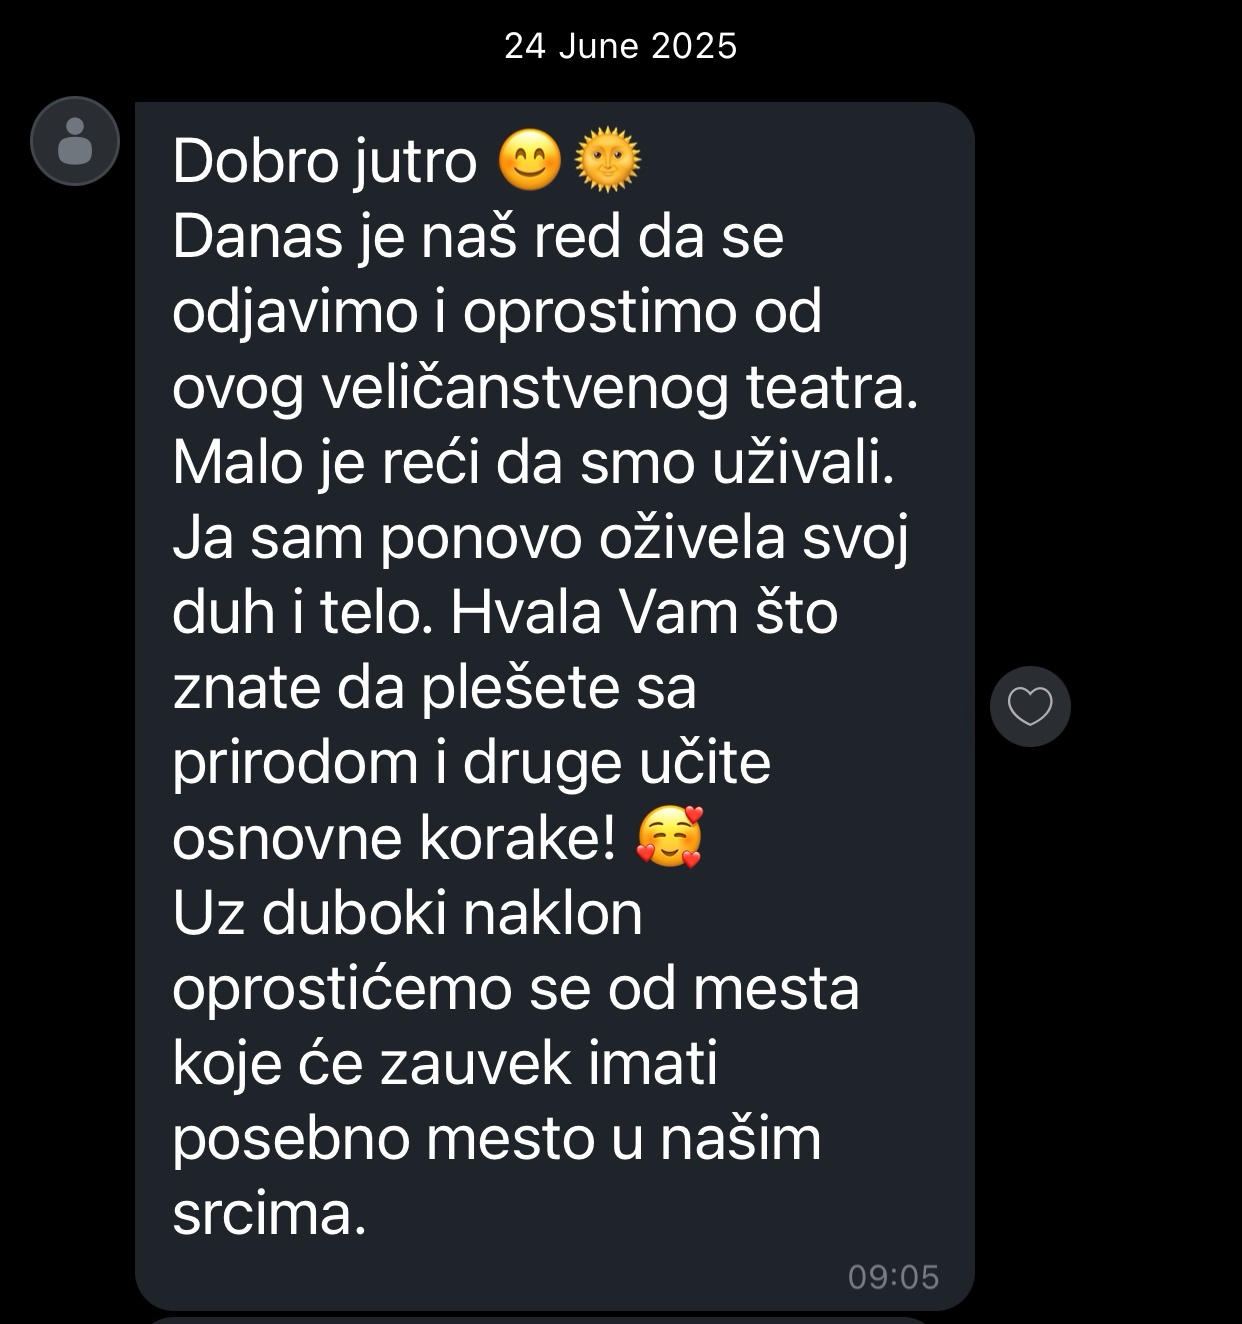
Task: Open the sender's profile avatar
Action: click(x=75, y=141)
